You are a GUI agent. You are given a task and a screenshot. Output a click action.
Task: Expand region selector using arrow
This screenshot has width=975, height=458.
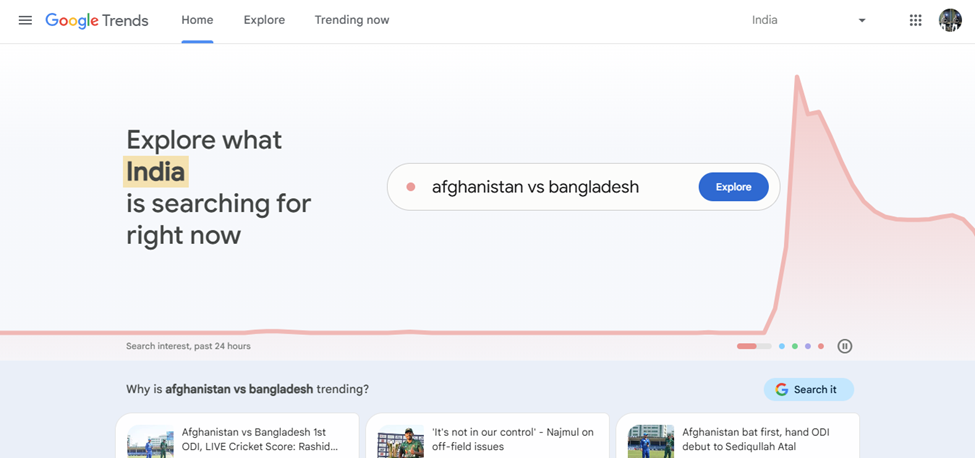[862, 20]
